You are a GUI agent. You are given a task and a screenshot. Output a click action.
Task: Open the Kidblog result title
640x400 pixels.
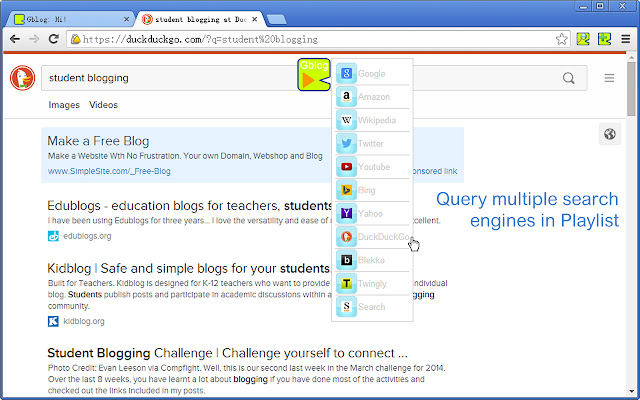click(188, 268)
